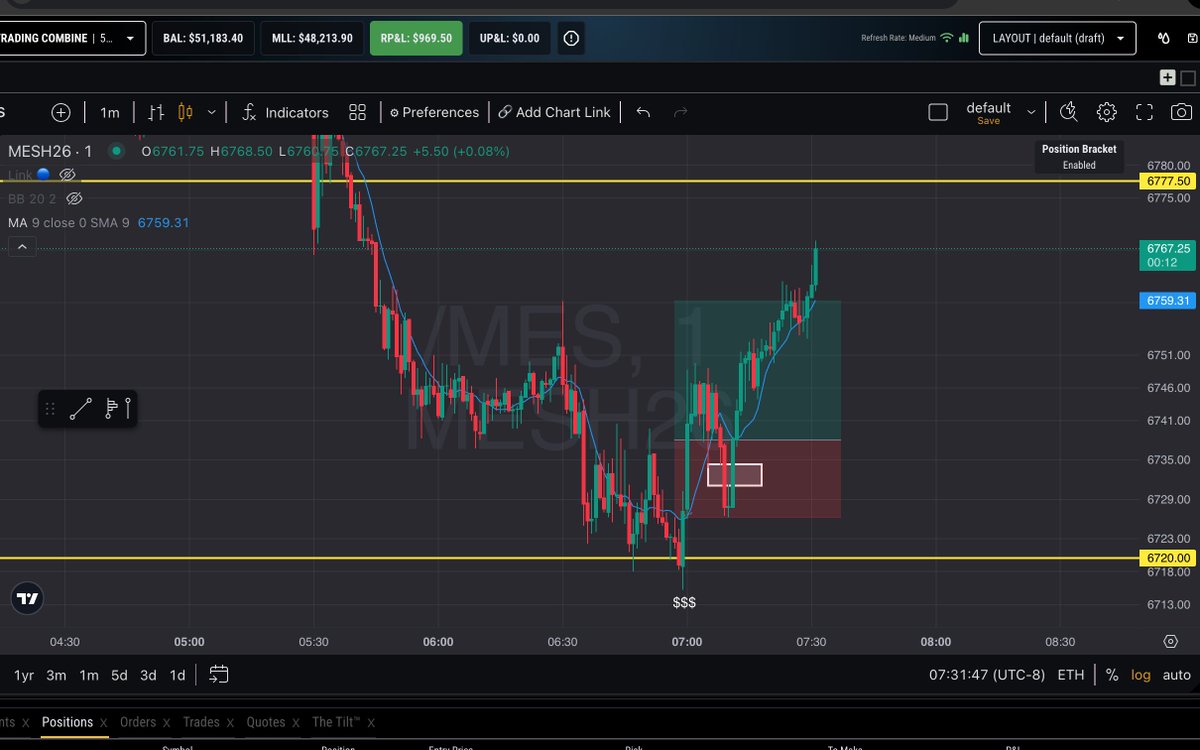The height and width of the screenshot is (750, 1200).
Task: Click the $$$ annotation on chart
Action: (684, 602)
